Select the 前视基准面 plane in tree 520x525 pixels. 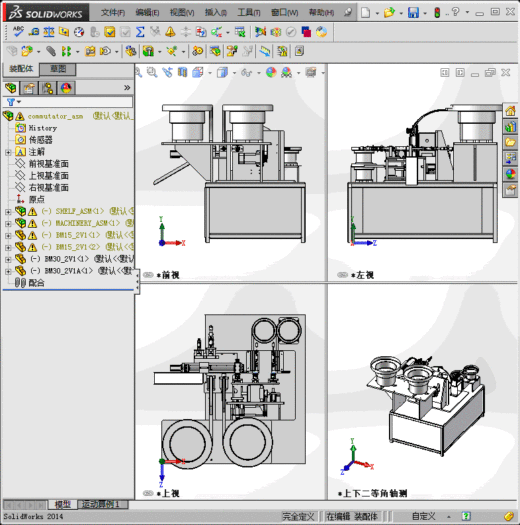tap(49, 164)
